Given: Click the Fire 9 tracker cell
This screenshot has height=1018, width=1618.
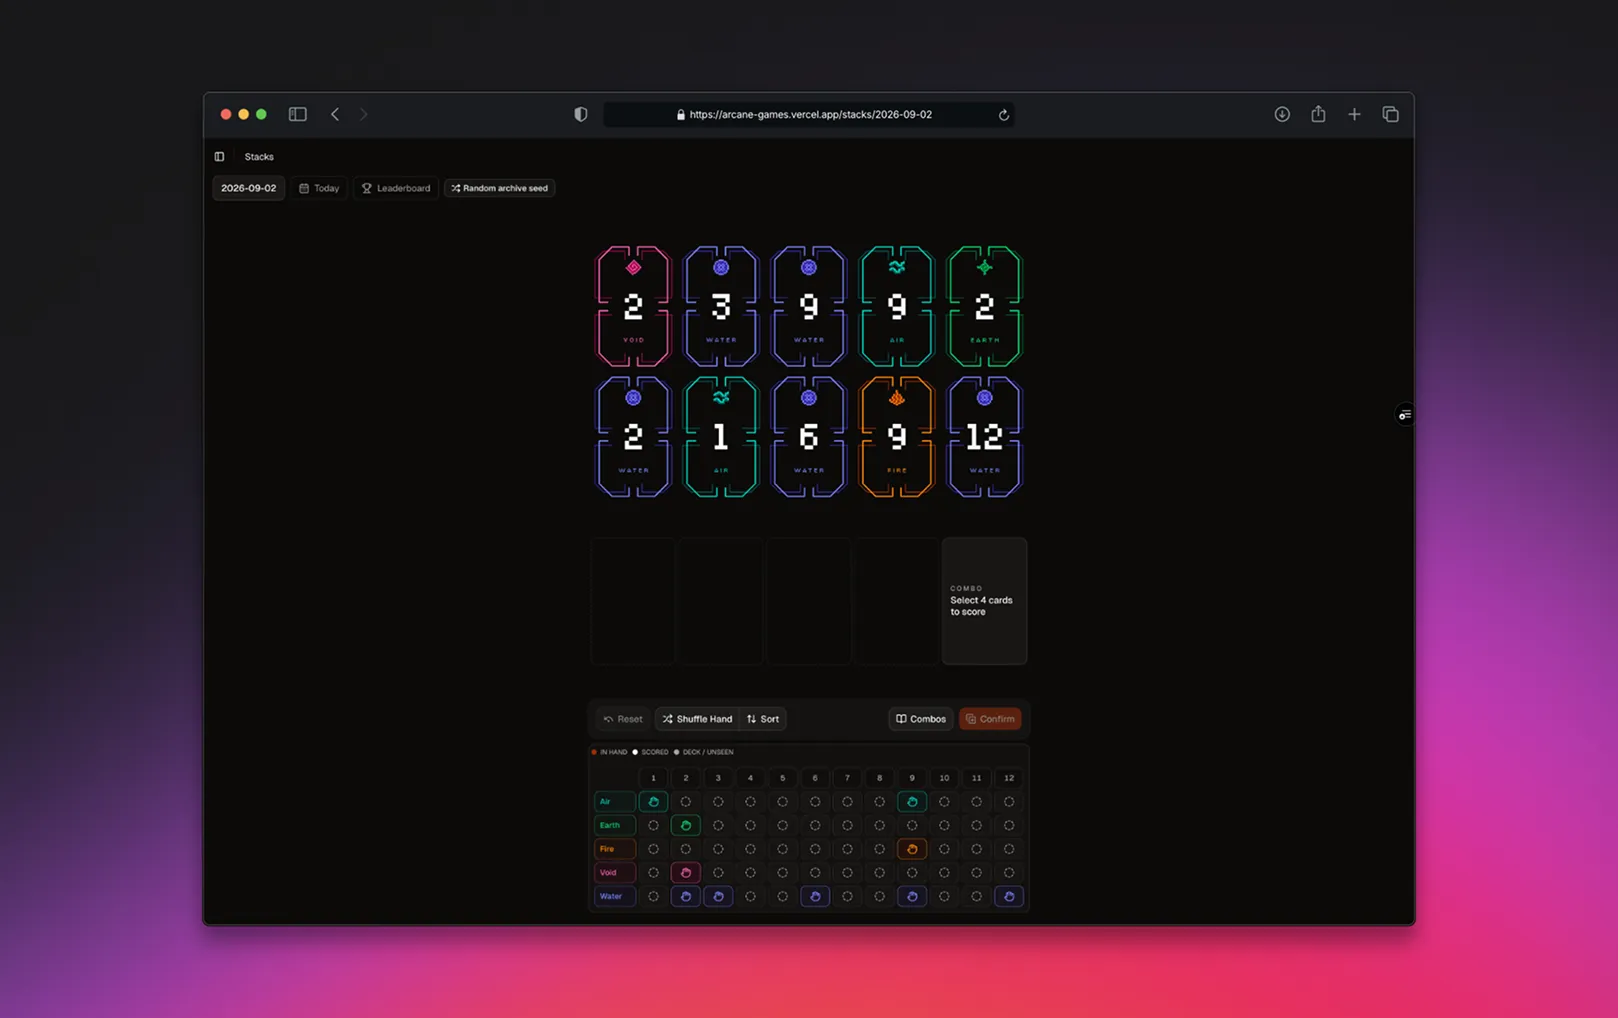Looking at the screenshot, I should coord(912,849).
